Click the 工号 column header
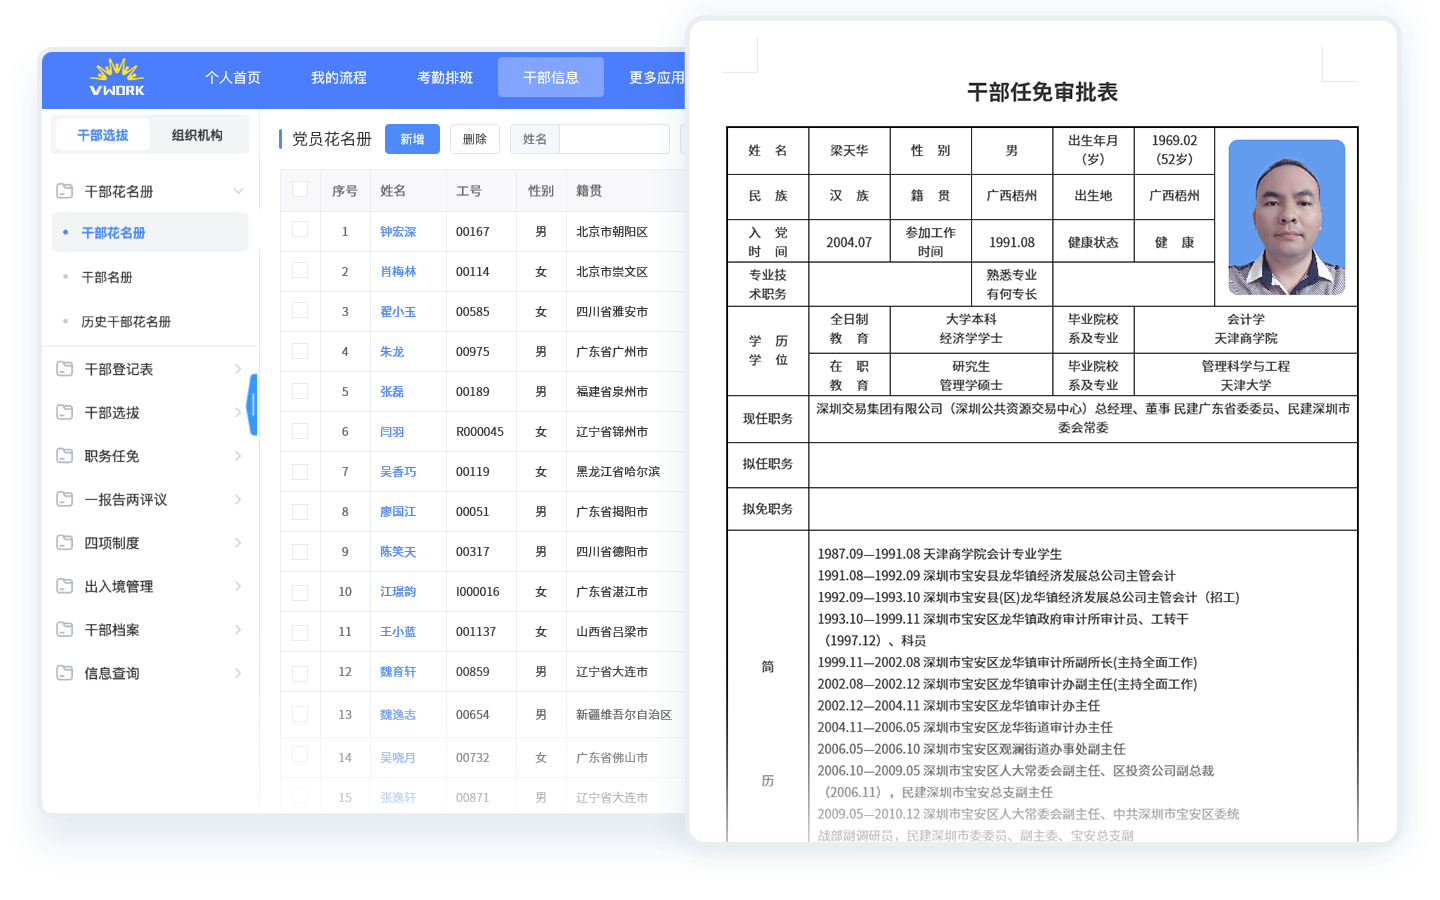This screenshot has width=1440, height=900. point(469,190)
